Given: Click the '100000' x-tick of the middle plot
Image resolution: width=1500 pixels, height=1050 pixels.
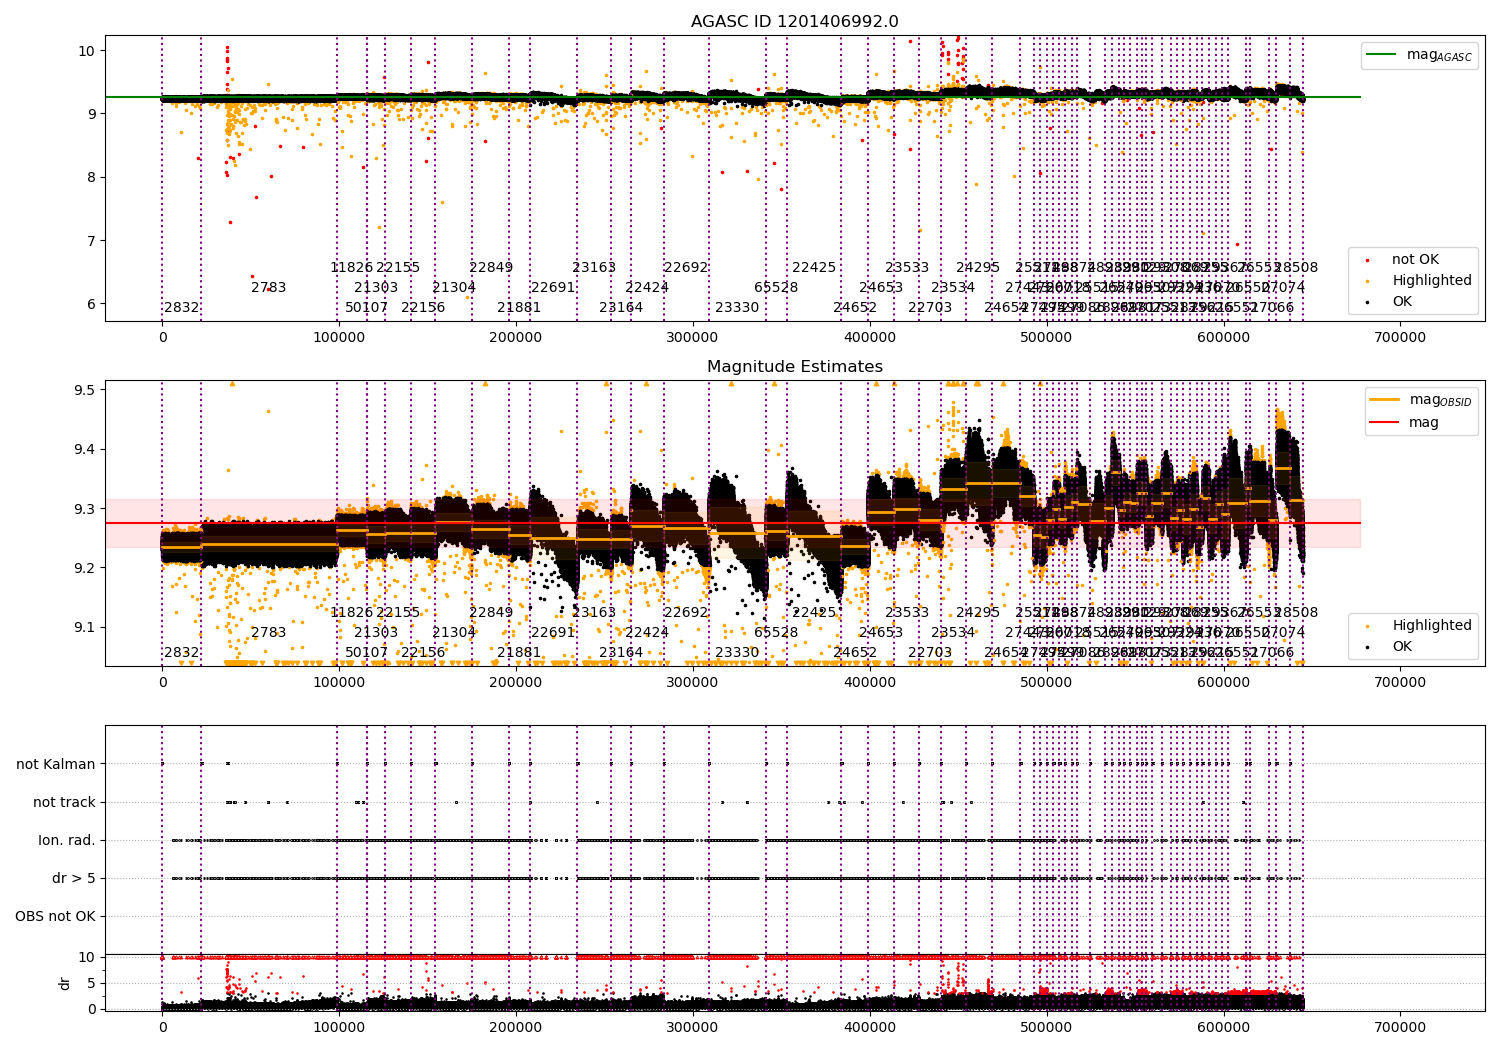Looking at the screenshot, I should [x=339, y=682].
